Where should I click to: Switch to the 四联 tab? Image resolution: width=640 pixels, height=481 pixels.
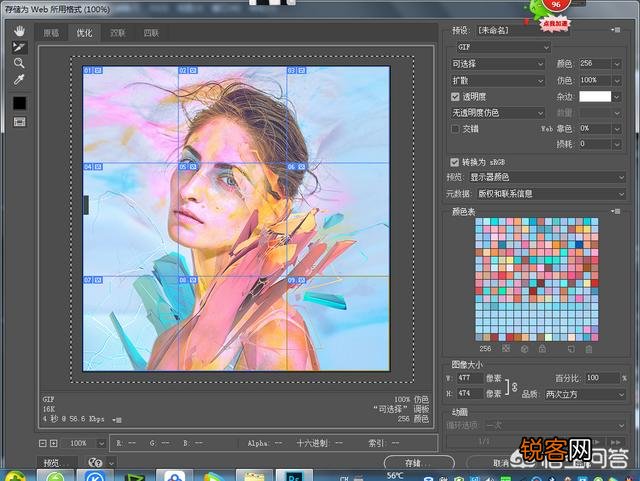(151, 33)
